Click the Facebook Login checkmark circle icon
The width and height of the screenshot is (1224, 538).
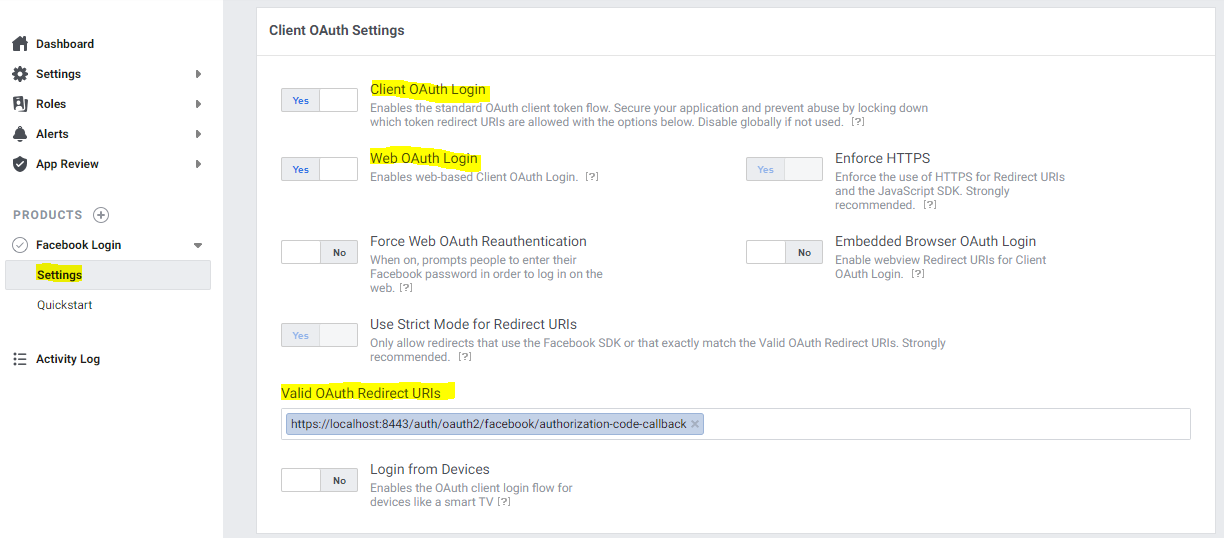coord(20,245)
